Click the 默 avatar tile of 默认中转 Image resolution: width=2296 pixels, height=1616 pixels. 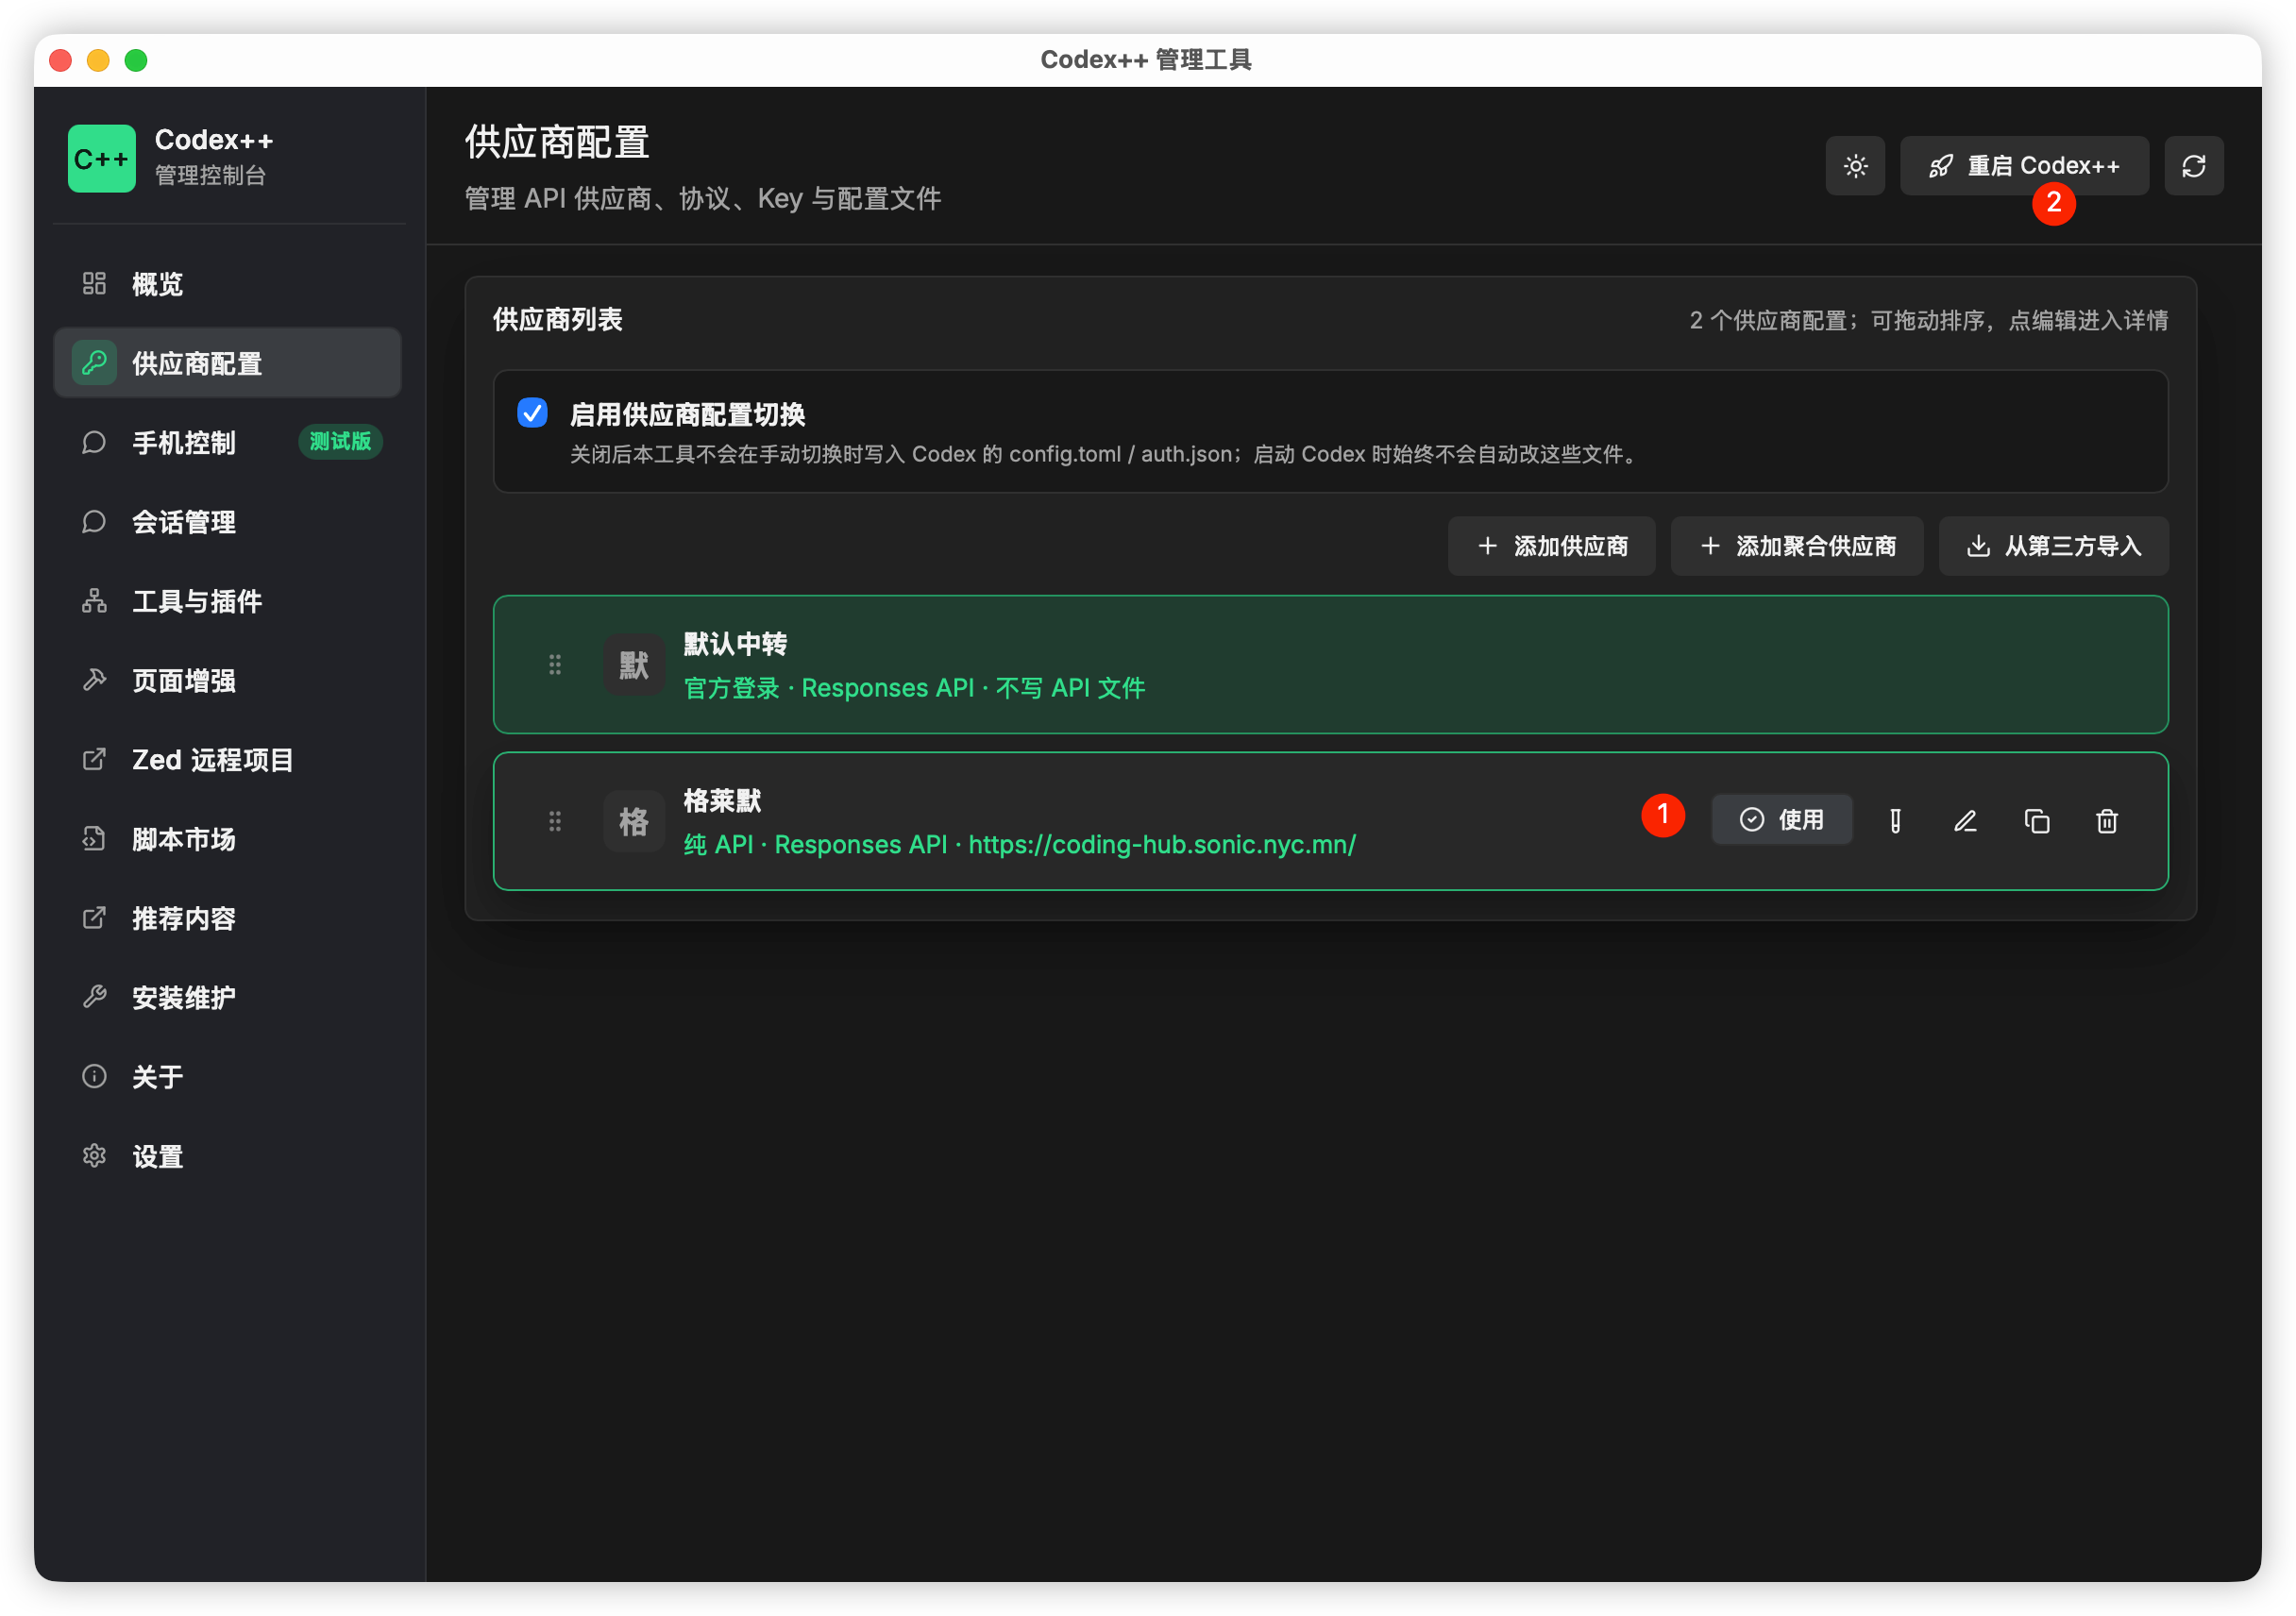(x=634, y=665)
